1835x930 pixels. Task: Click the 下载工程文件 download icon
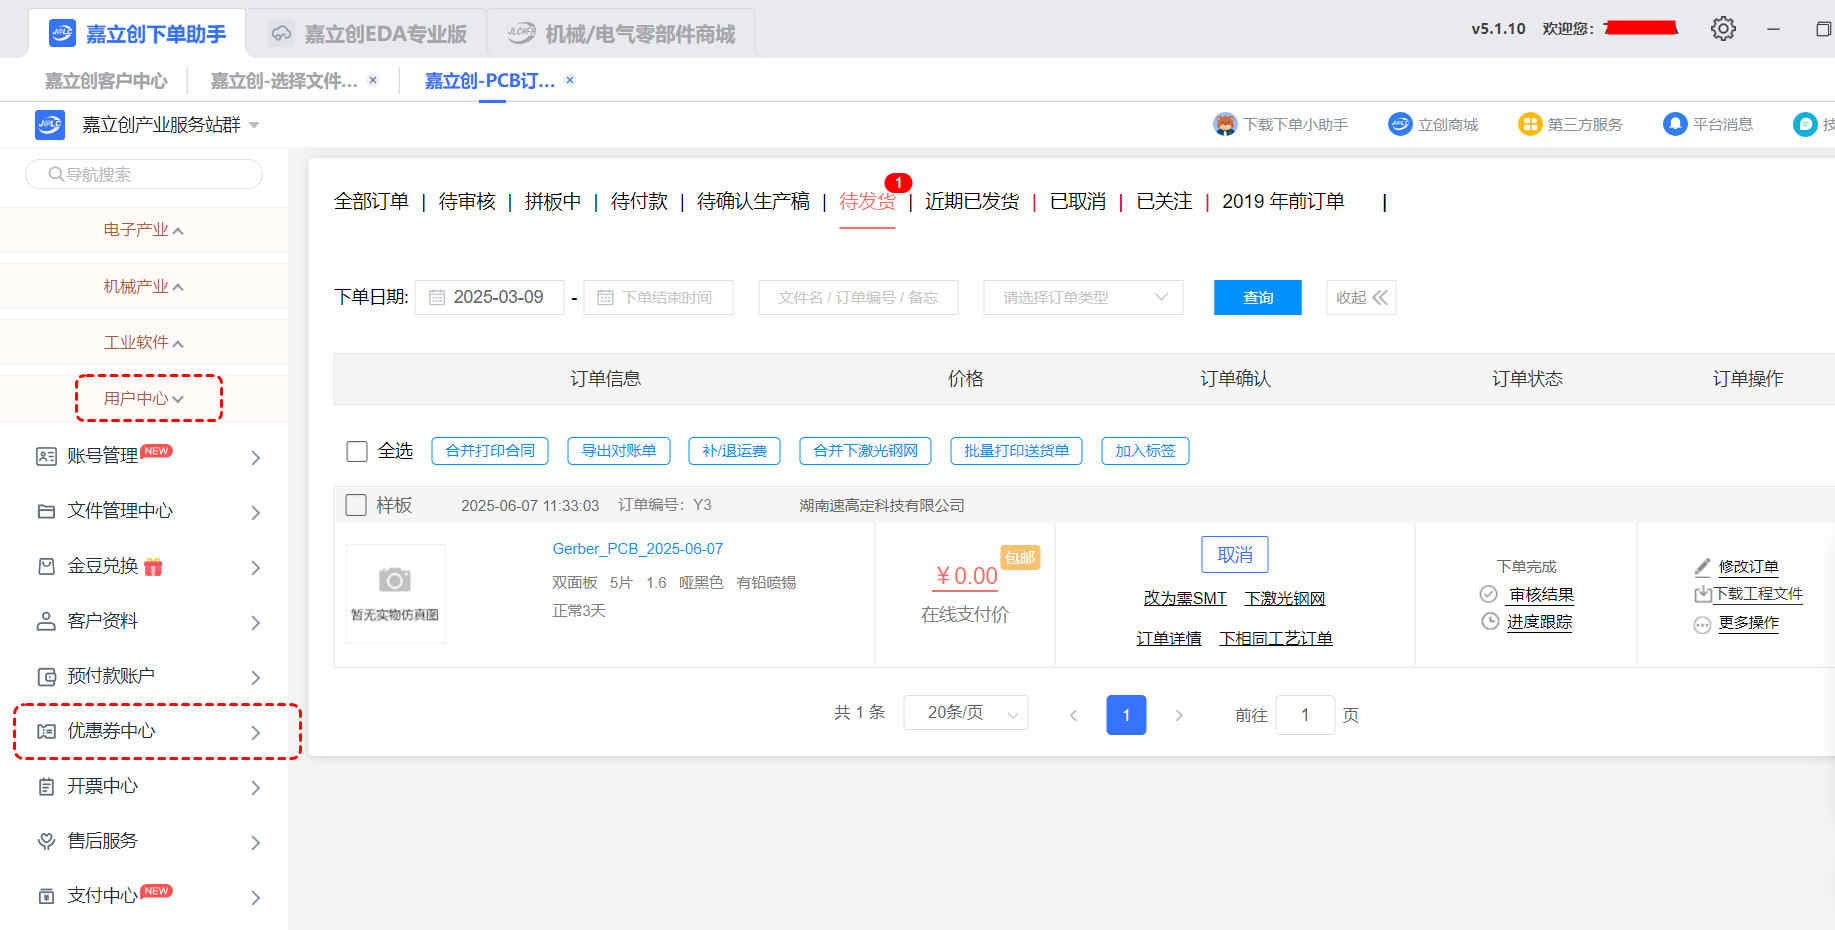click(x=1702, y=594)
